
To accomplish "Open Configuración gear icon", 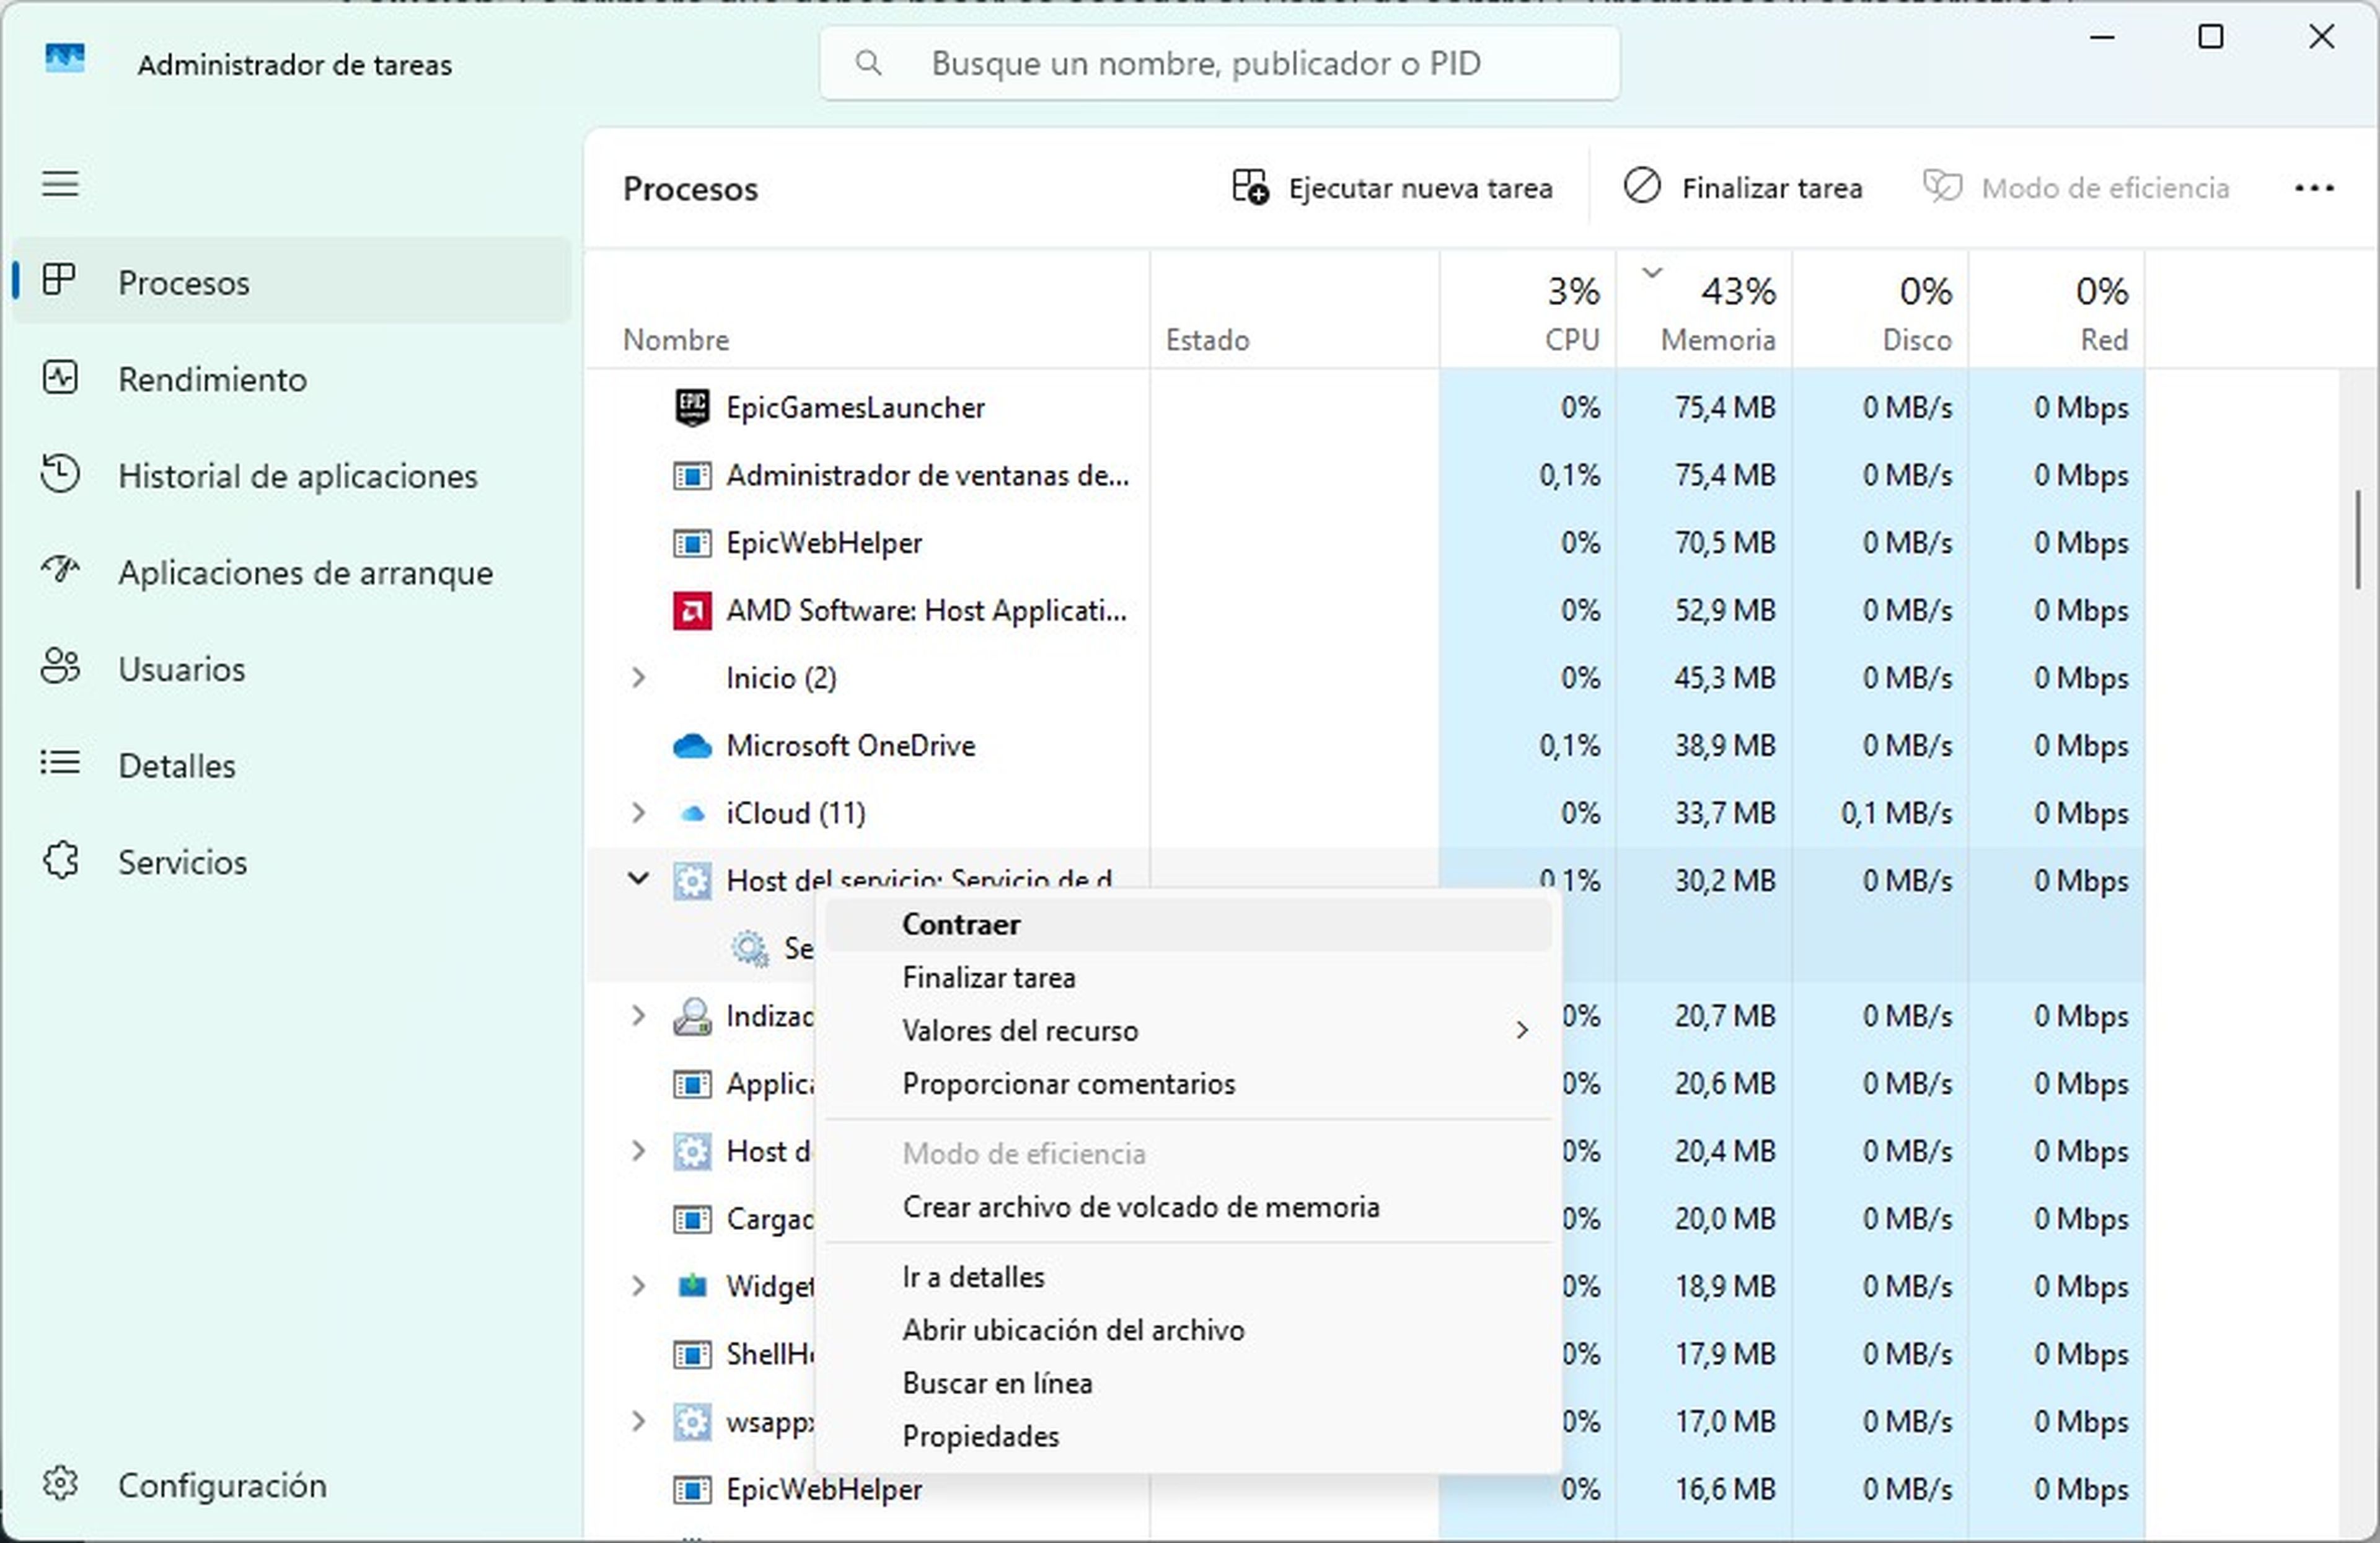I will [x=59, y=1484].
